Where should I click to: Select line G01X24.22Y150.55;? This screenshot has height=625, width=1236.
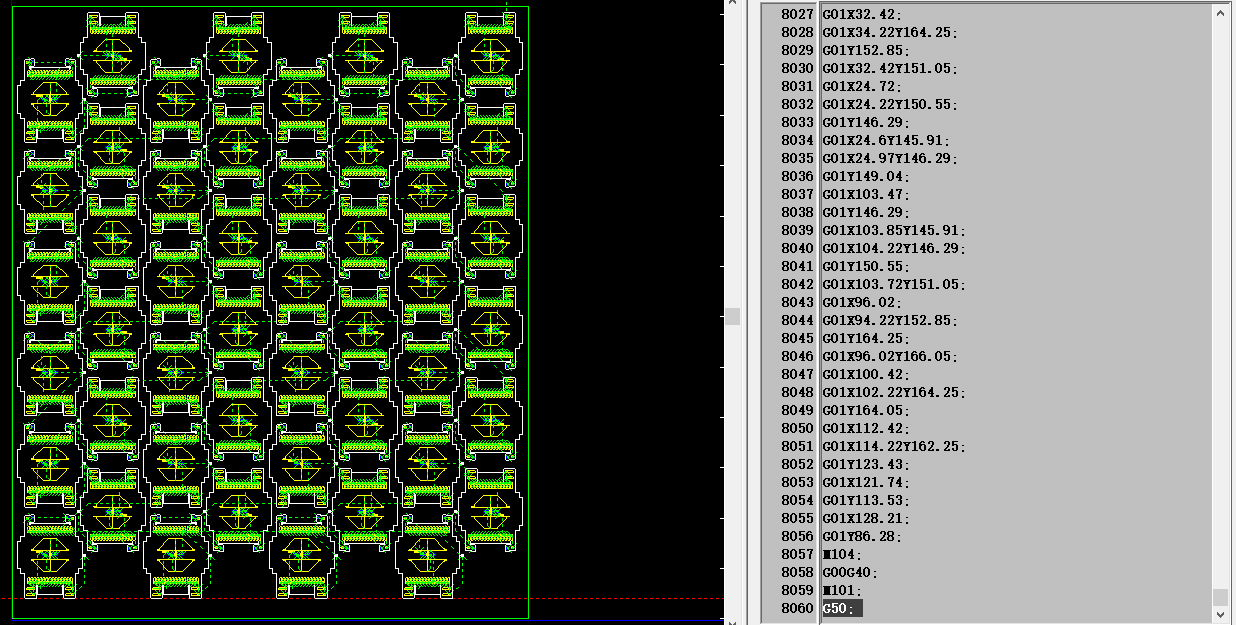pyautogui.click(x=890, y=105)
